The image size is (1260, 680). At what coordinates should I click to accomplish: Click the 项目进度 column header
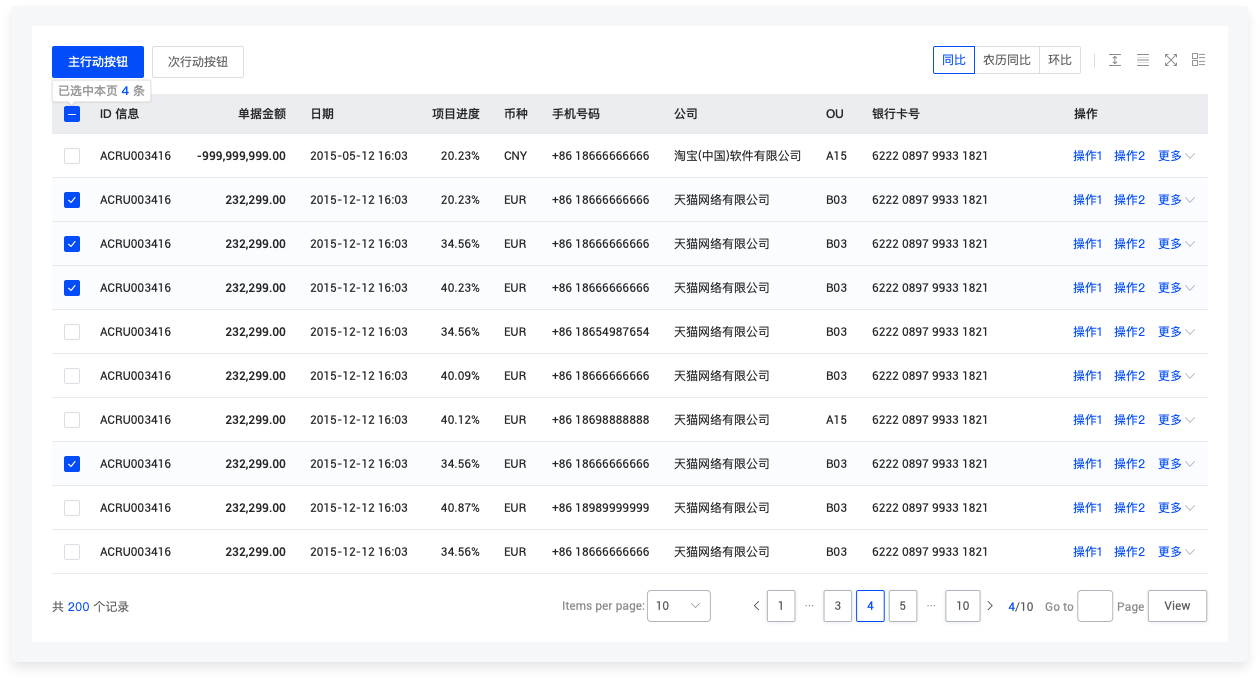coord(456,114)
